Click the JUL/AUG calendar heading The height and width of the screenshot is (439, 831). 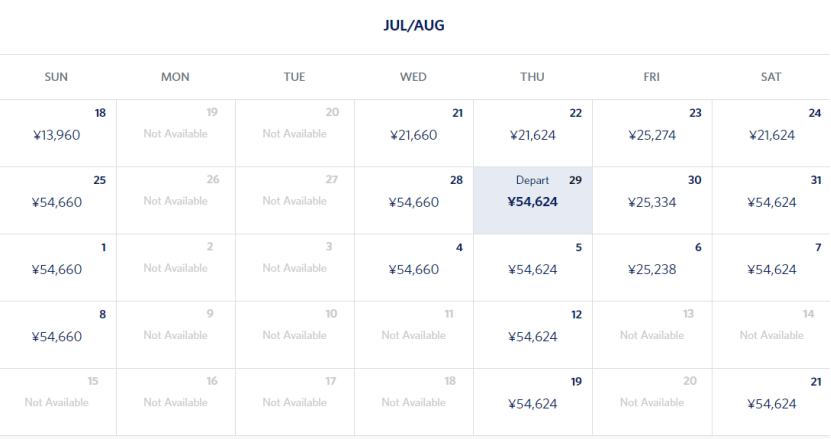pos(414,25)
